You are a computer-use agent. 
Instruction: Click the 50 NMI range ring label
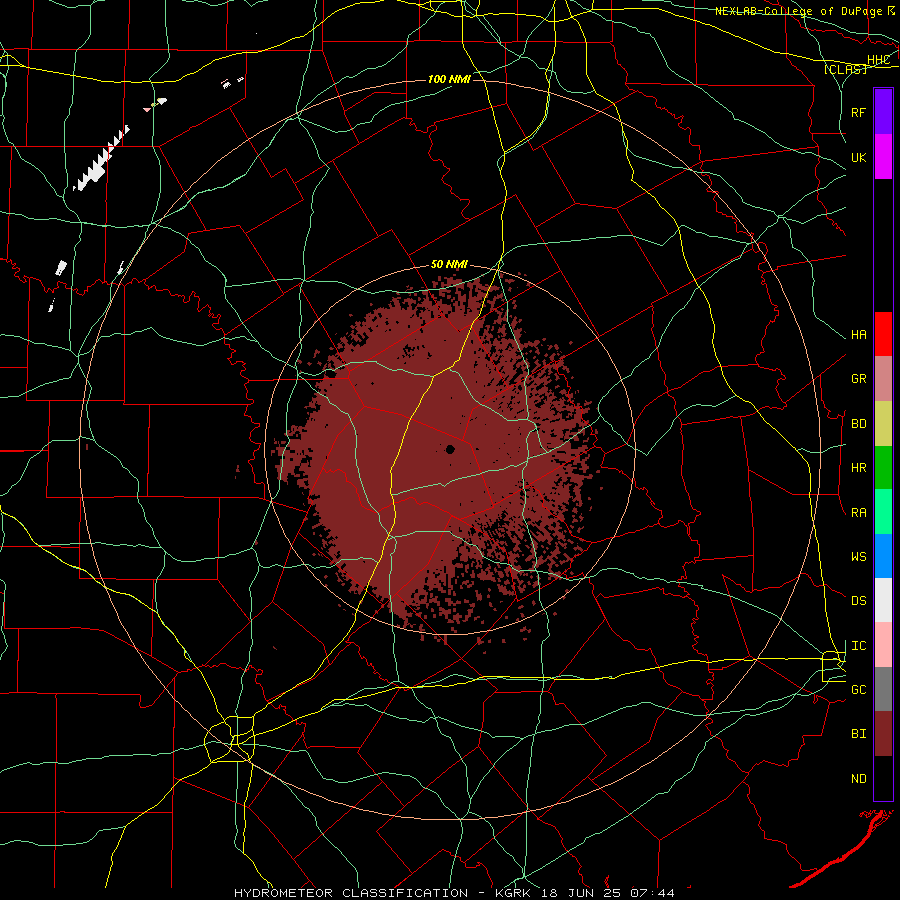pyautogui.click(x=449, y=265)
